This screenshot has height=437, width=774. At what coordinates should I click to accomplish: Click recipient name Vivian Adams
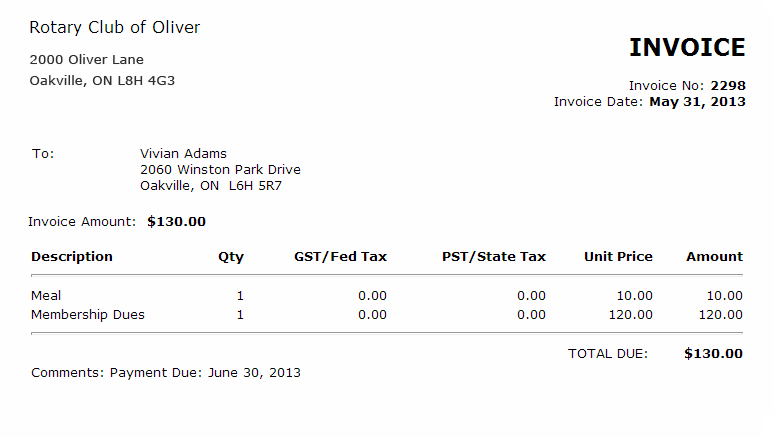coord(183,153)
